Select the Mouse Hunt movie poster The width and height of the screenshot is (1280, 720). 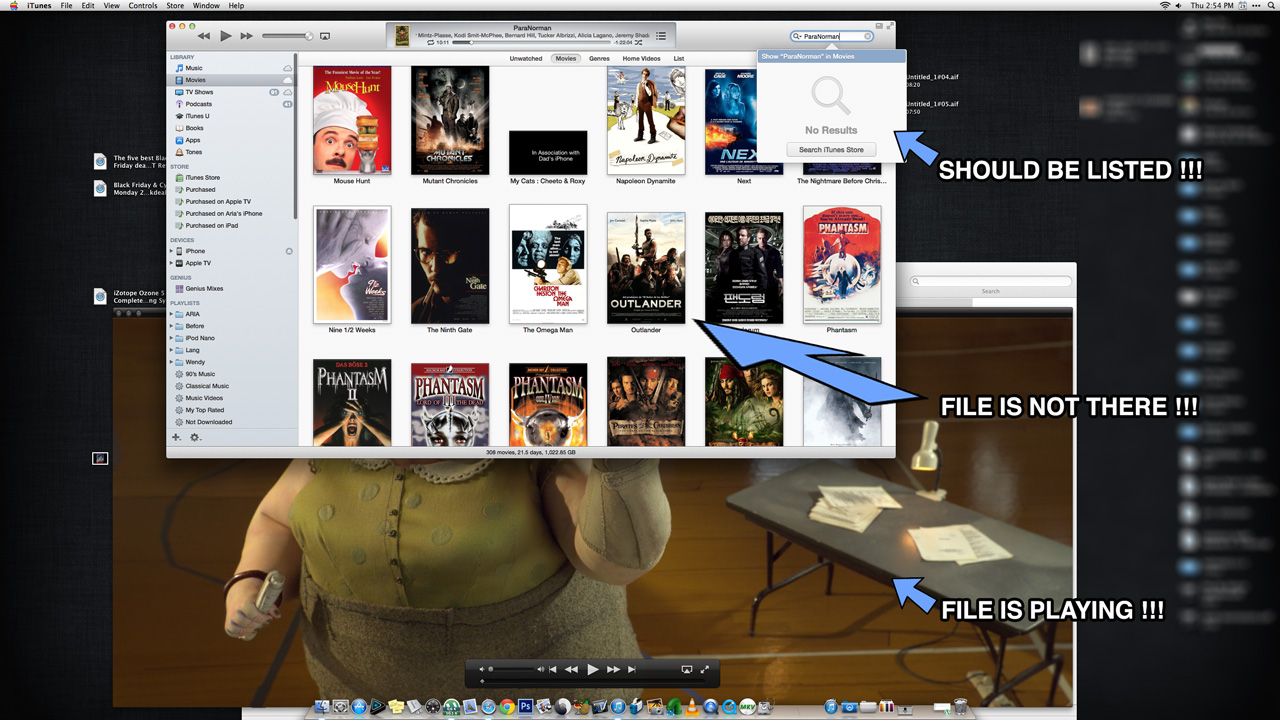(352, 121)
